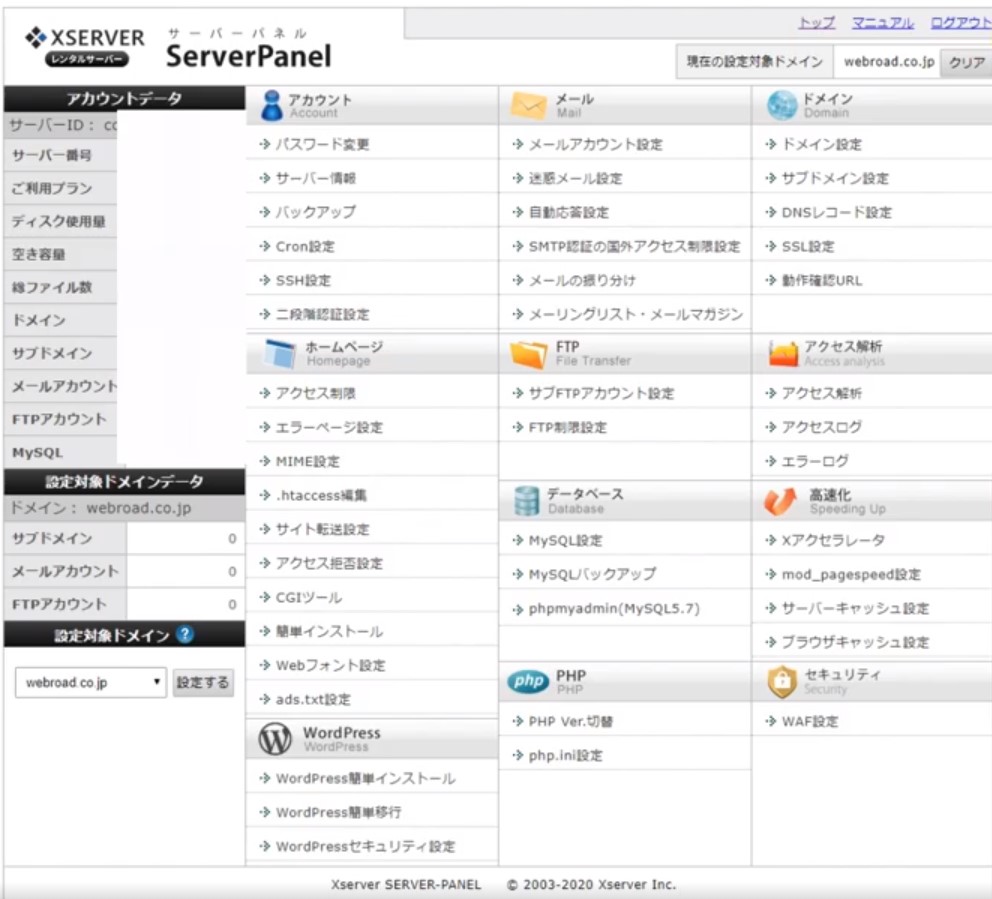Click the 設定する button
The width and height of the screenshot is (992, 899).
point(203,683)
